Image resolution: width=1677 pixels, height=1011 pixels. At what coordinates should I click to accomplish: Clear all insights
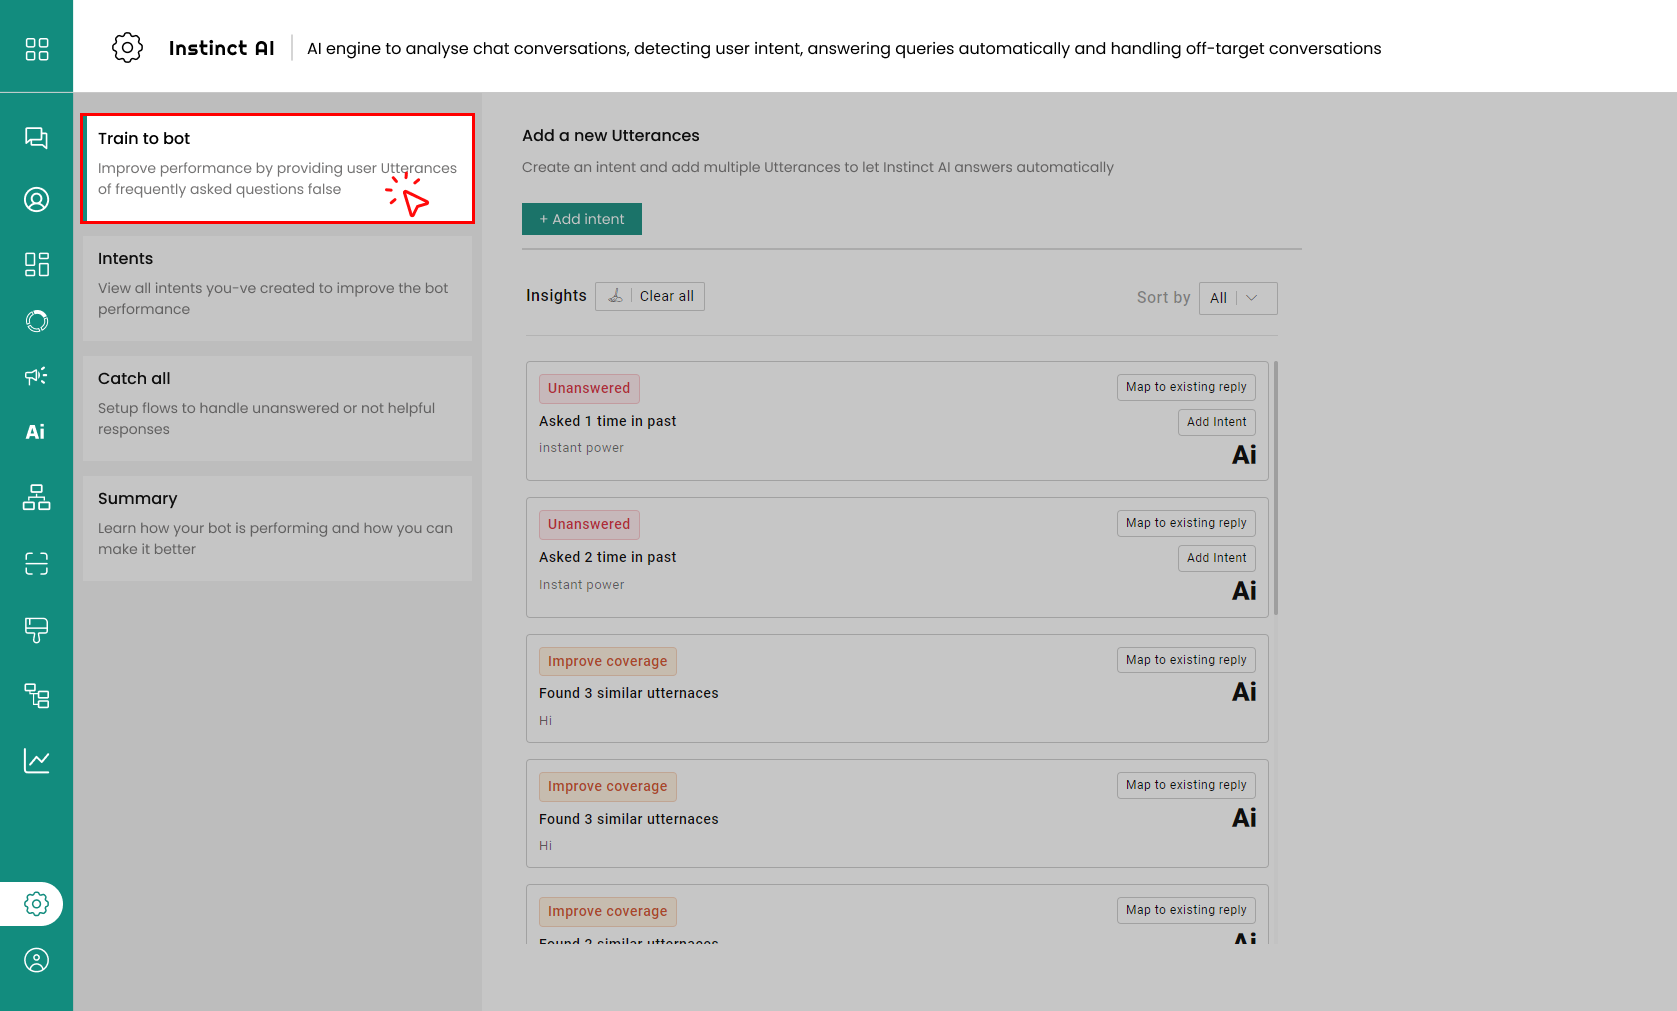[x=650, y=296]
